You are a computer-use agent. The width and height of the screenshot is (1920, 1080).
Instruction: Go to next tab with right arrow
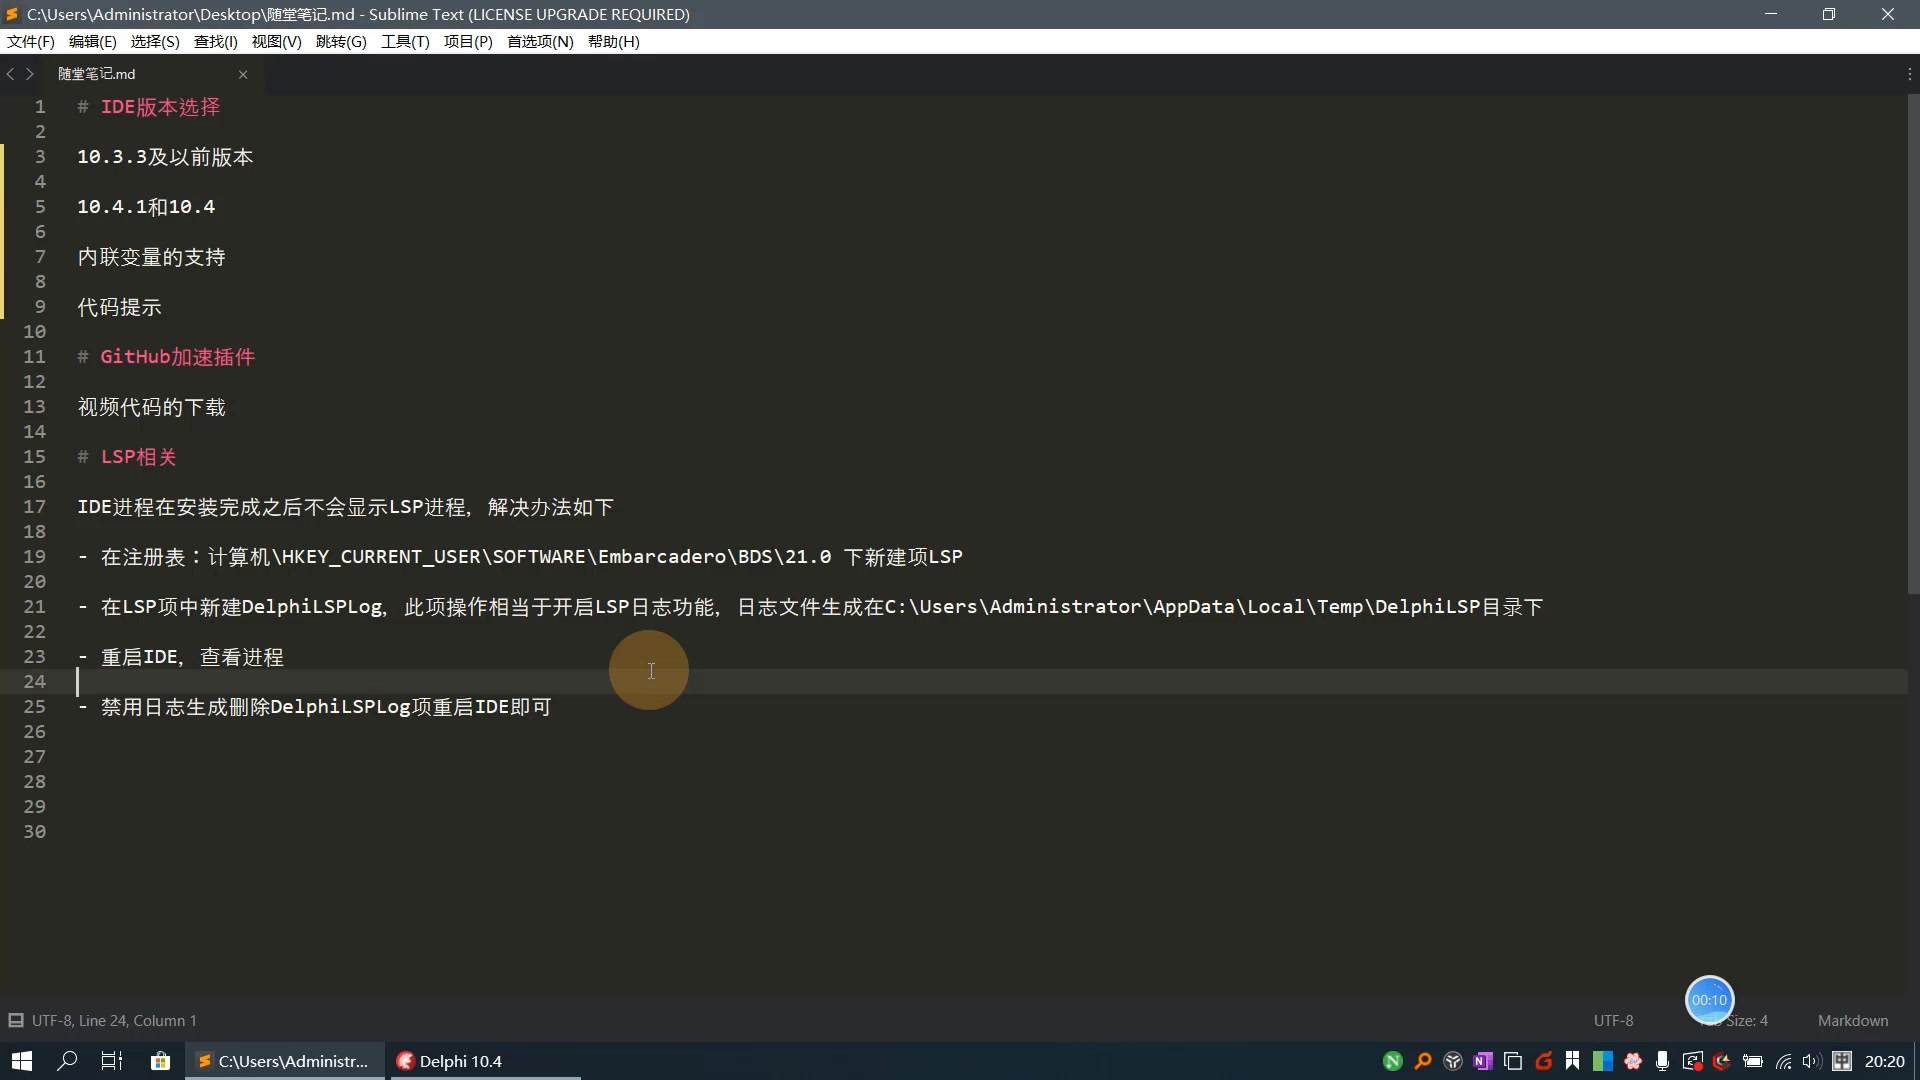[30, 74]
